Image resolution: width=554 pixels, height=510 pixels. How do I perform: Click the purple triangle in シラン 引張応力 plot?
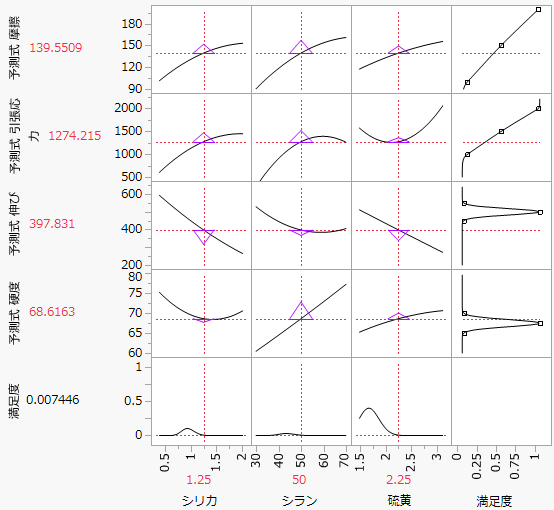(301, 137)
